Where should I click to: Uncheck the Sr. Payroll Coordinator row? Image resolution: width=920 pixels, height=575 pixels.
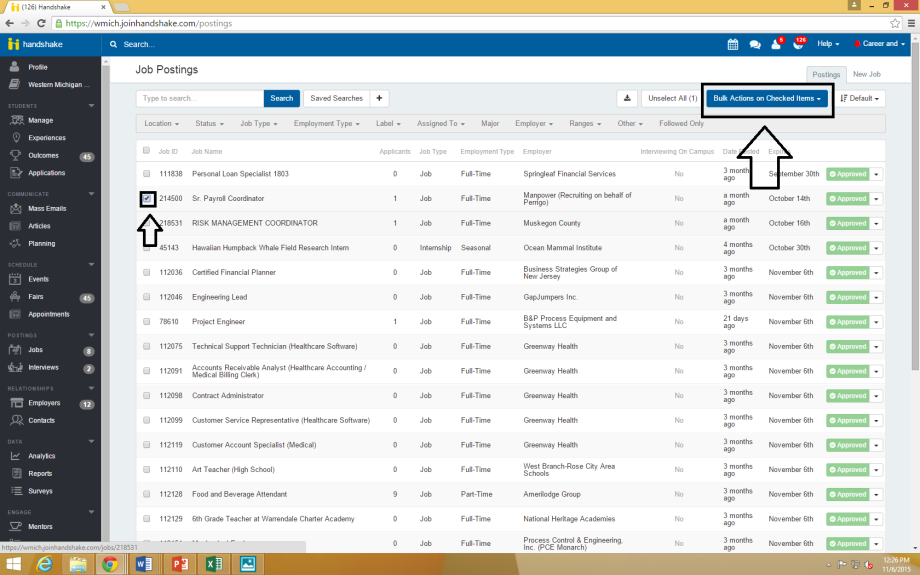click(147, 199)
